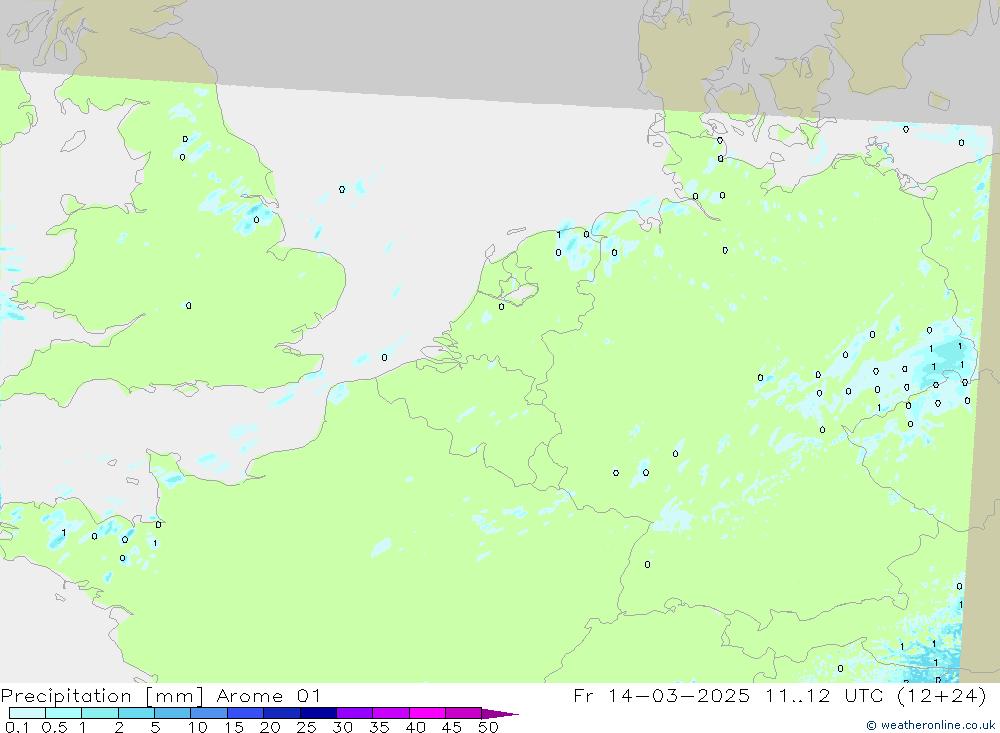Click the legend color for 0.1–0.5 mm

27,713
